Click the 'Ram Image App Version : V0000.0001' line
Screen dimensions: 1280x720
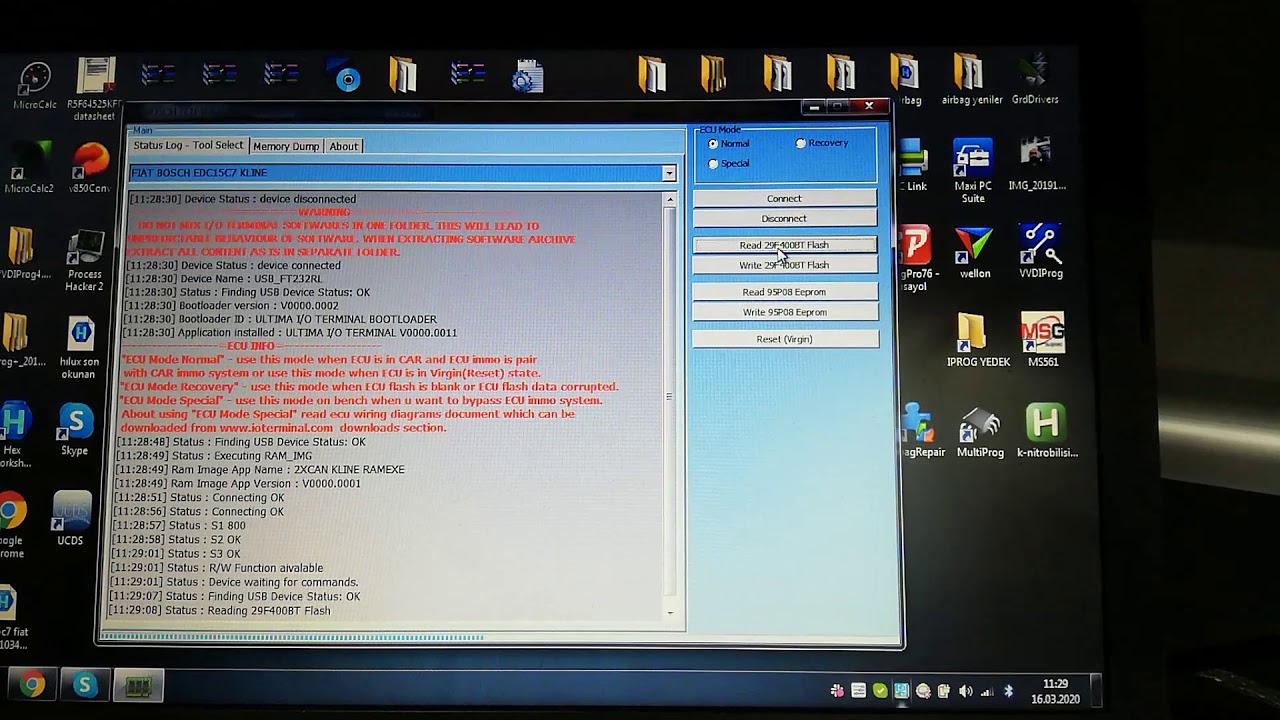(237, 484)
